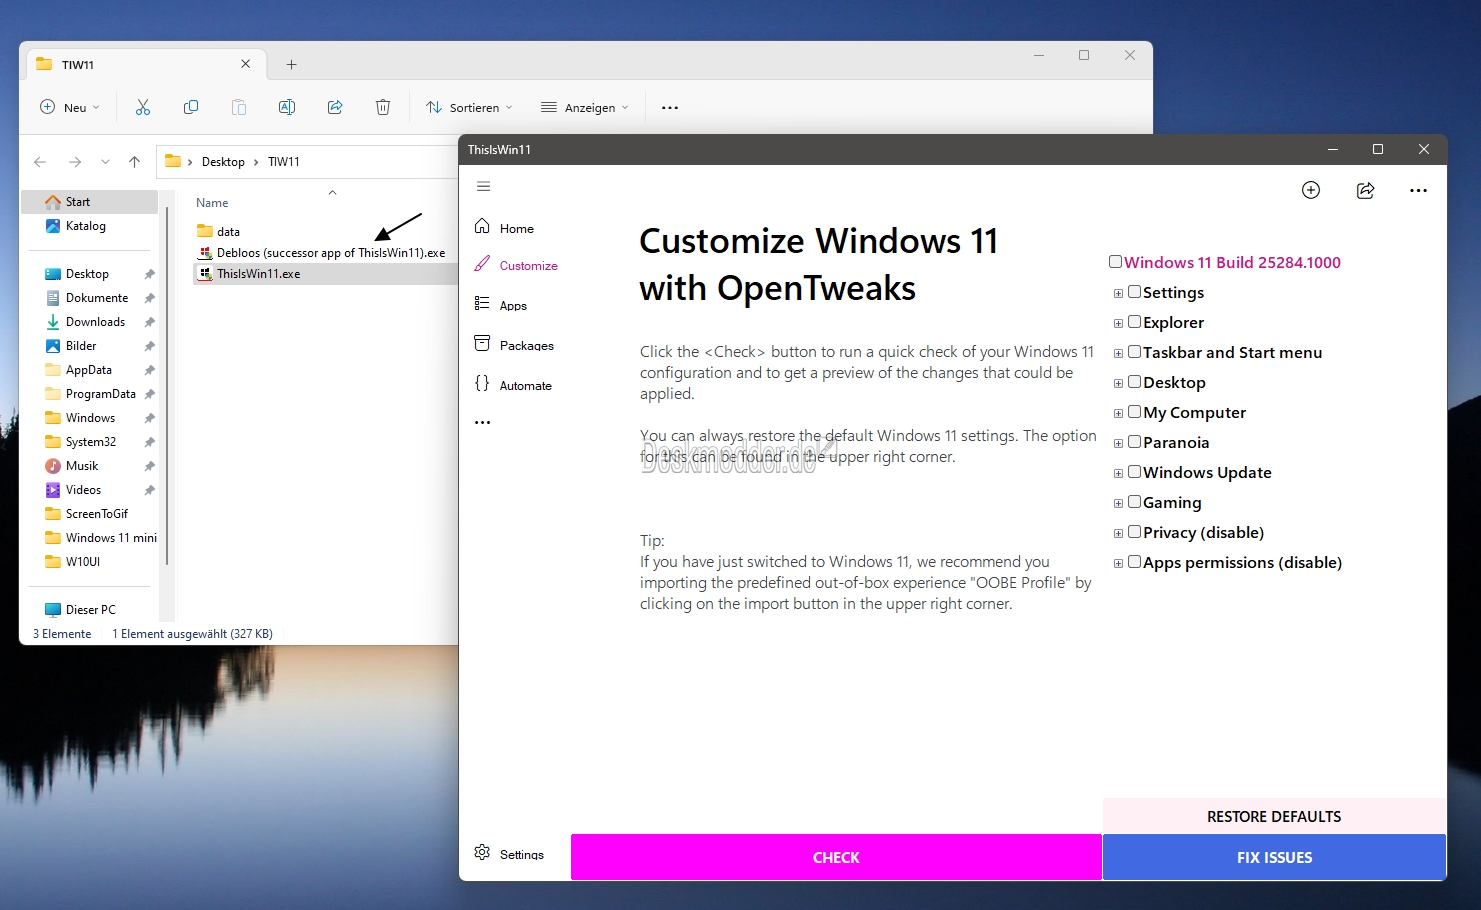Click the RESTORE DEFAULTS button

pos(1274,816)
